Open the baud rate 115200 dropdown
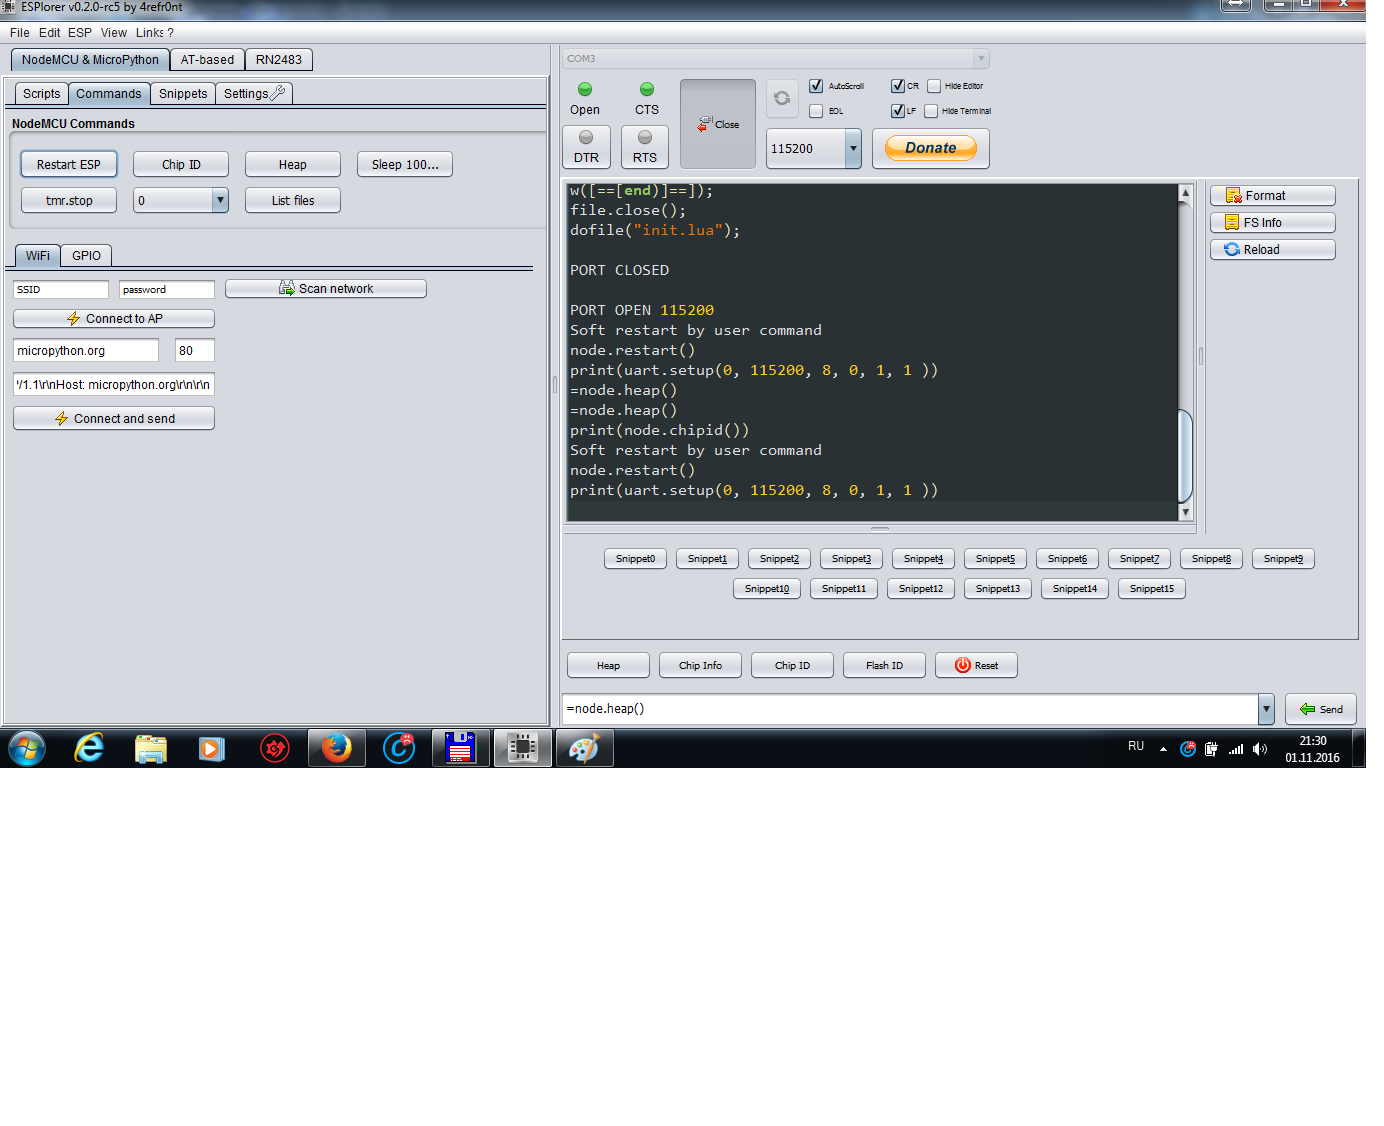 click(853, 148)
